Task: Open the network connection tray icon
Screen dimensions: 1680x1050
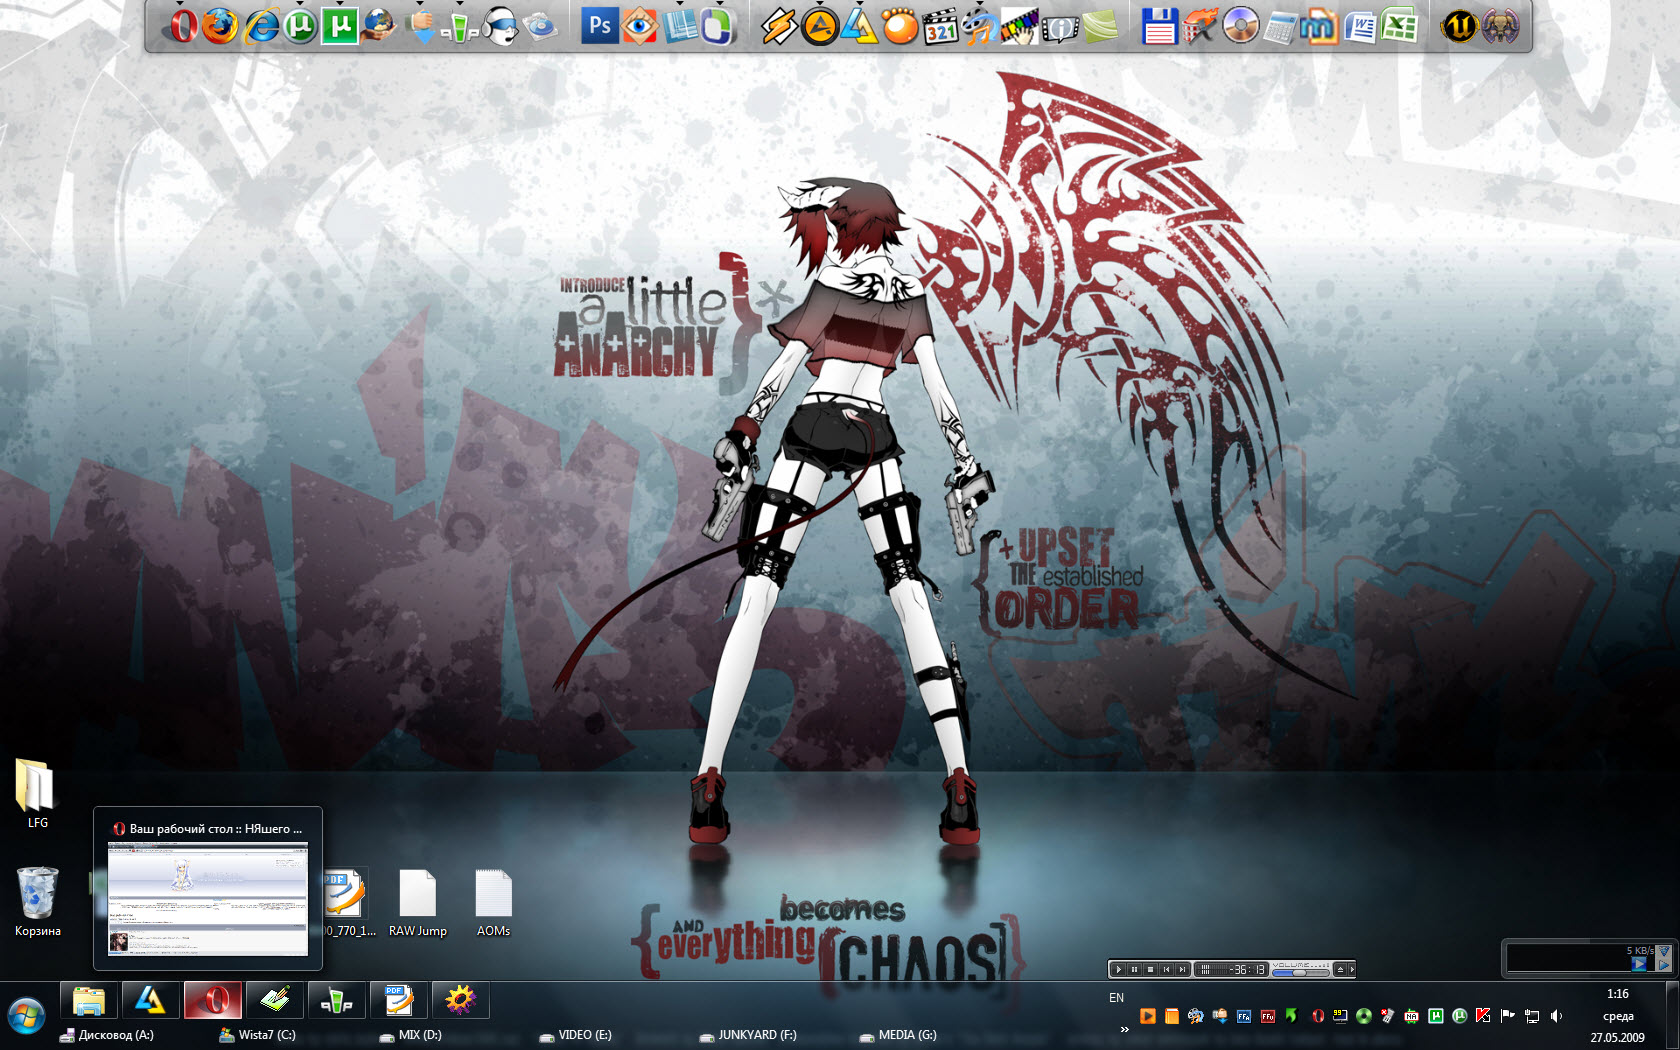Action: [x=1531, y=1016]
